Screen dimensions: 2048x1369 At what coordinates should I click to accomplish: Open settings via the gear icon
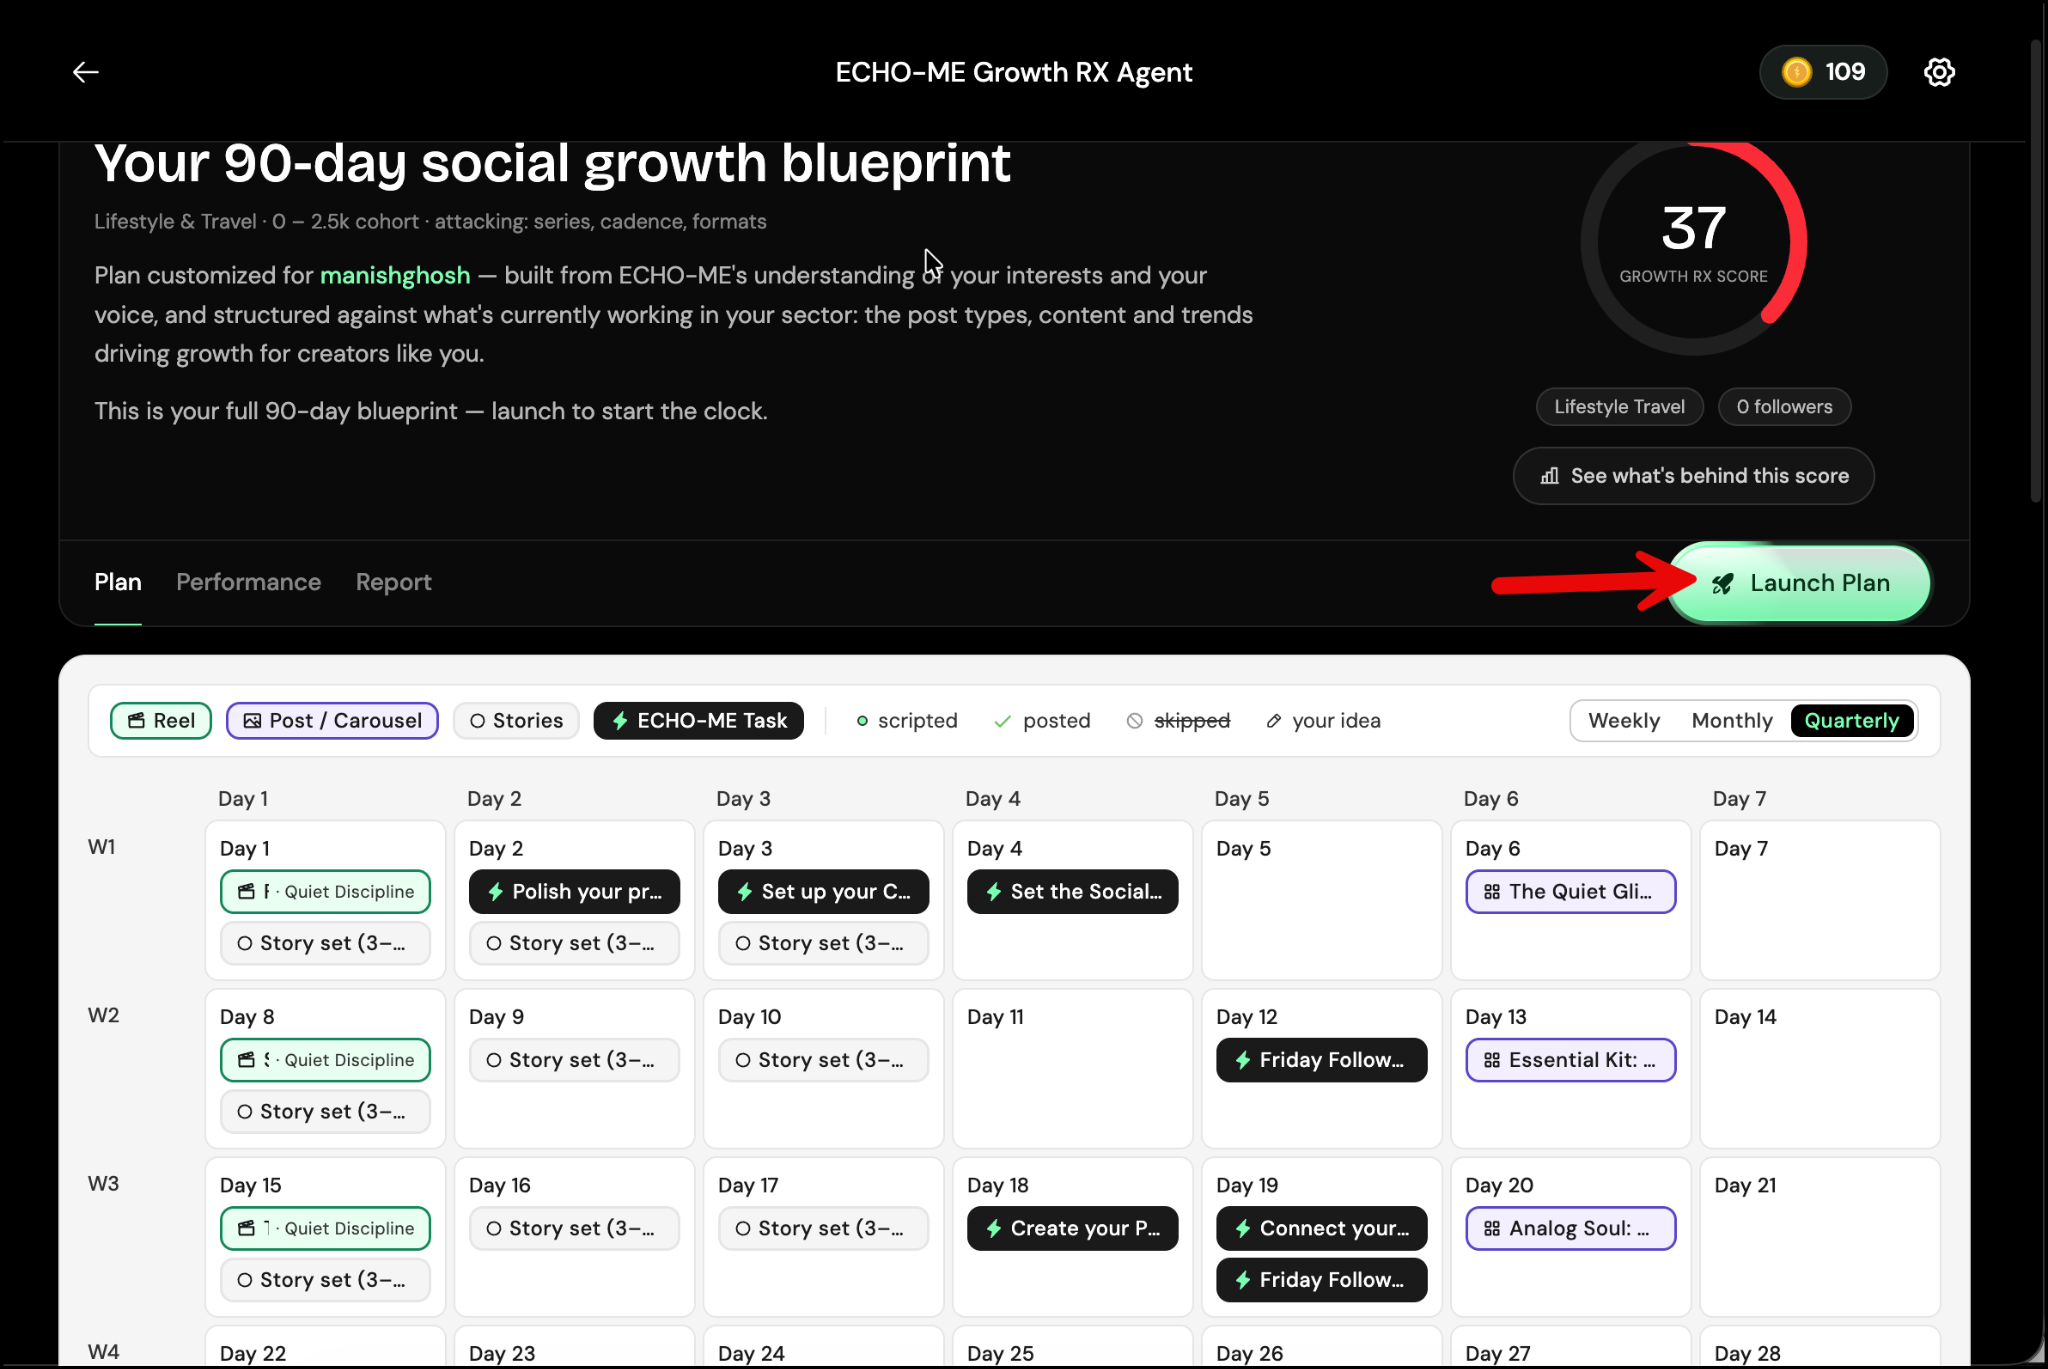(1939, 72)
